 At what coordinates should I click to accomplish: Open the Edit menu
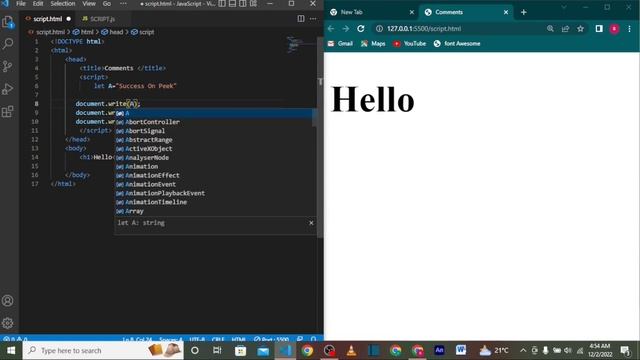coord(38,4)
